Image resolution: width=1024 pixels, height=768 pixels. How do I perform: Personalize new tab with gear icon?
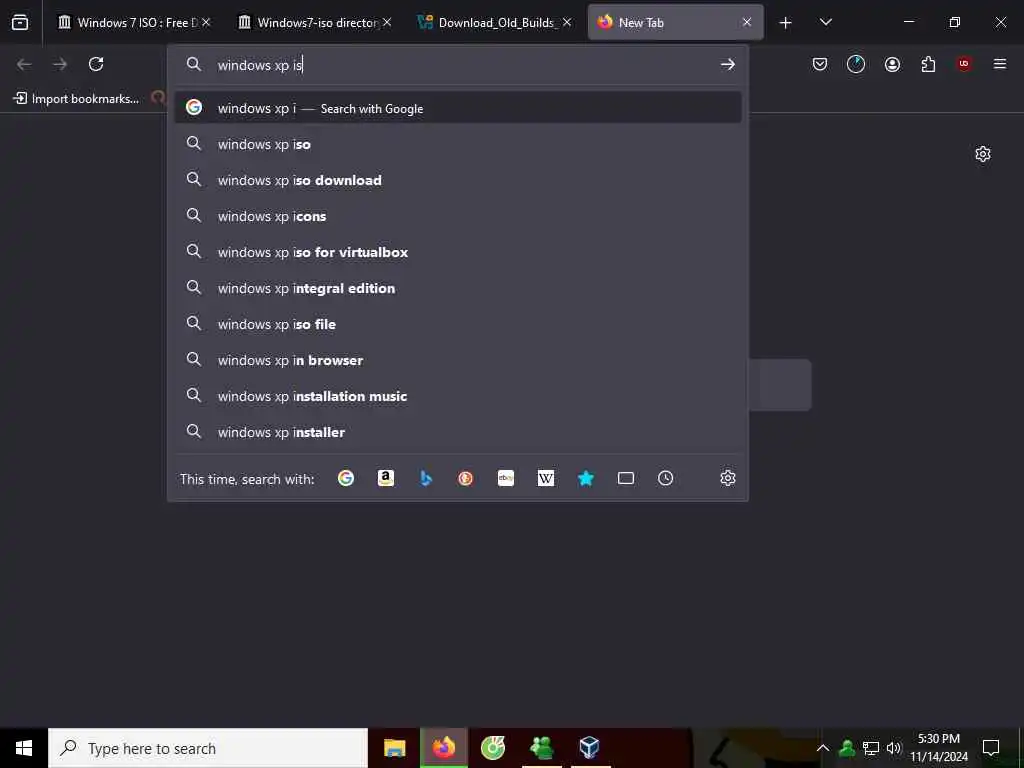(x=983, y=154)
